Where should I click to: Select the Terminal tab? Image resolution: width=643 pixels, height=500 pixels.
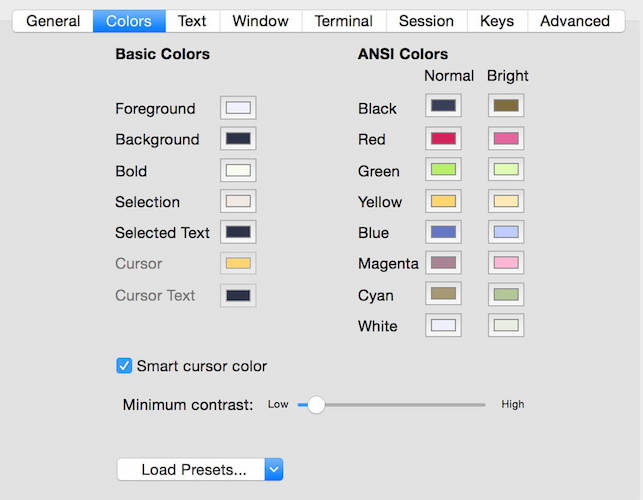[342, 21]
